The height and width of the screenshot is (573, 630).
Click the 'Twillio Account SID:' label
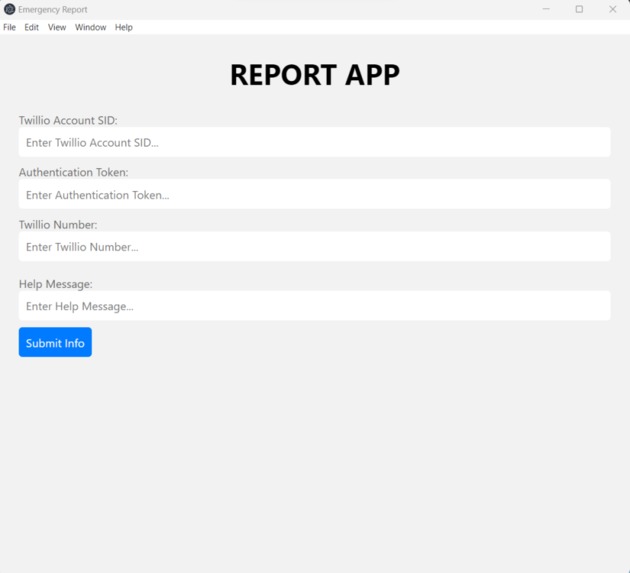point(68,121)
